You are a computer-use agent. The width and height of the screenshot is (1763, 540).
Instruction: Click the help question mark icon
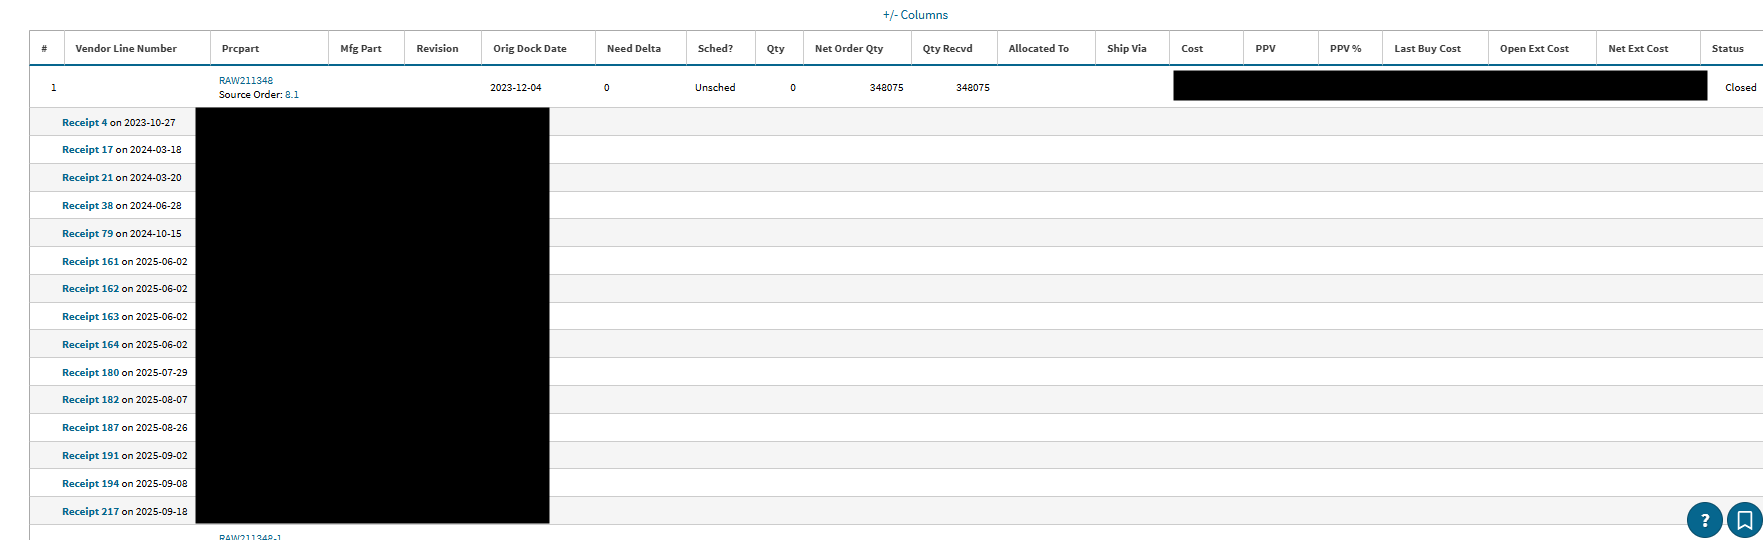[x=1704, y=520]
